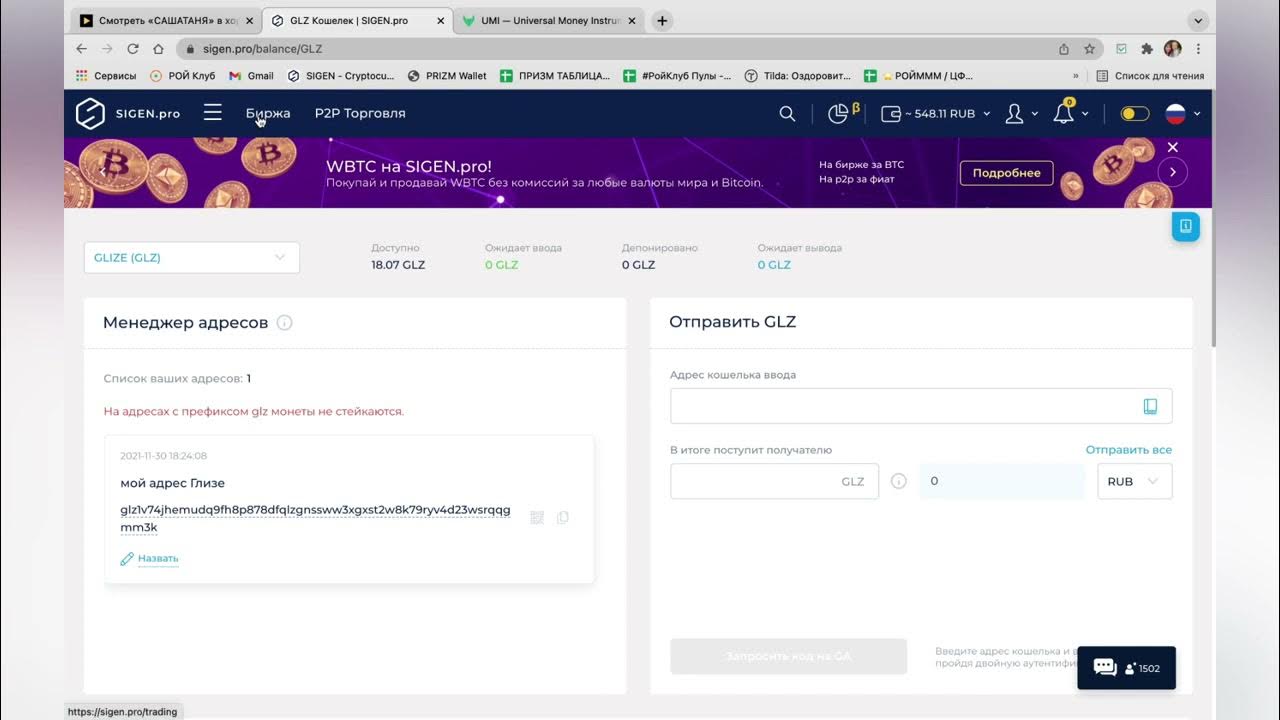
Task: Open the hamburger menu
Action: click(212, 113)
